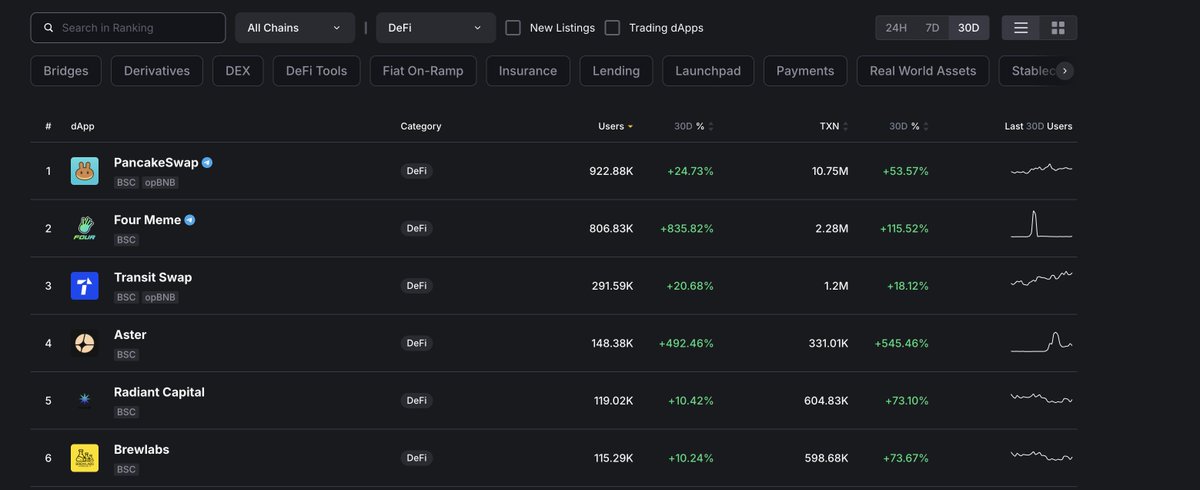Click DeFi category badge in Brewlabs row
Screen dimensions: 1200x490
click(416, 458)
